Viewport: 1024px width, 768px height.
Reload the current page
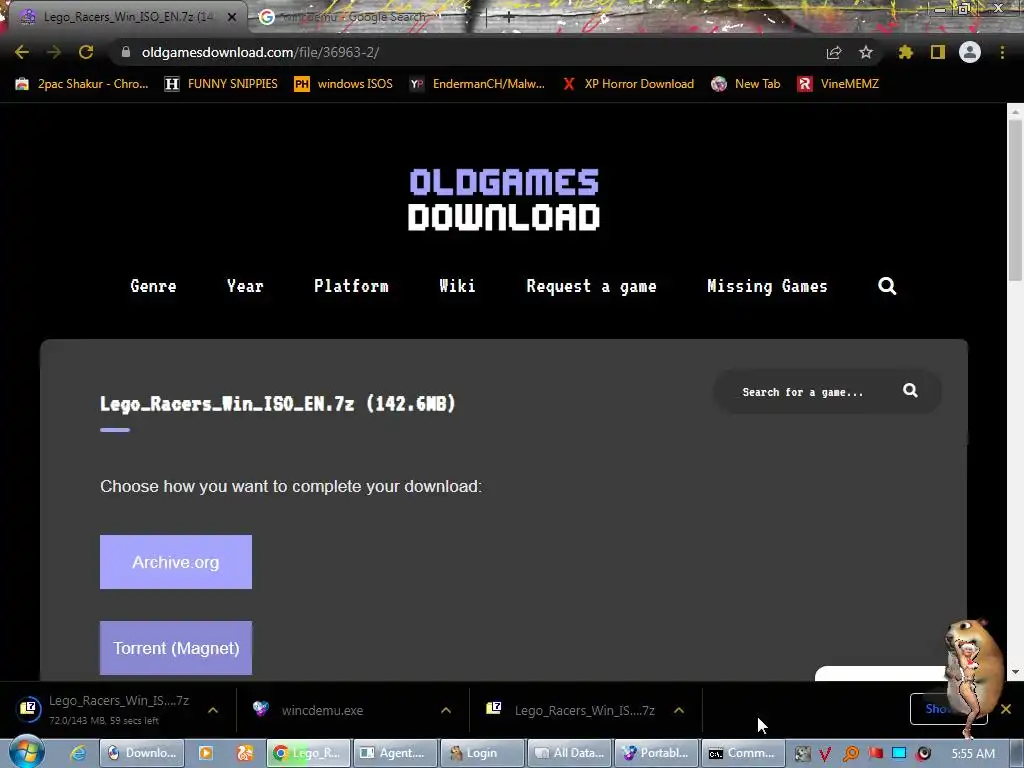(86, 52)
